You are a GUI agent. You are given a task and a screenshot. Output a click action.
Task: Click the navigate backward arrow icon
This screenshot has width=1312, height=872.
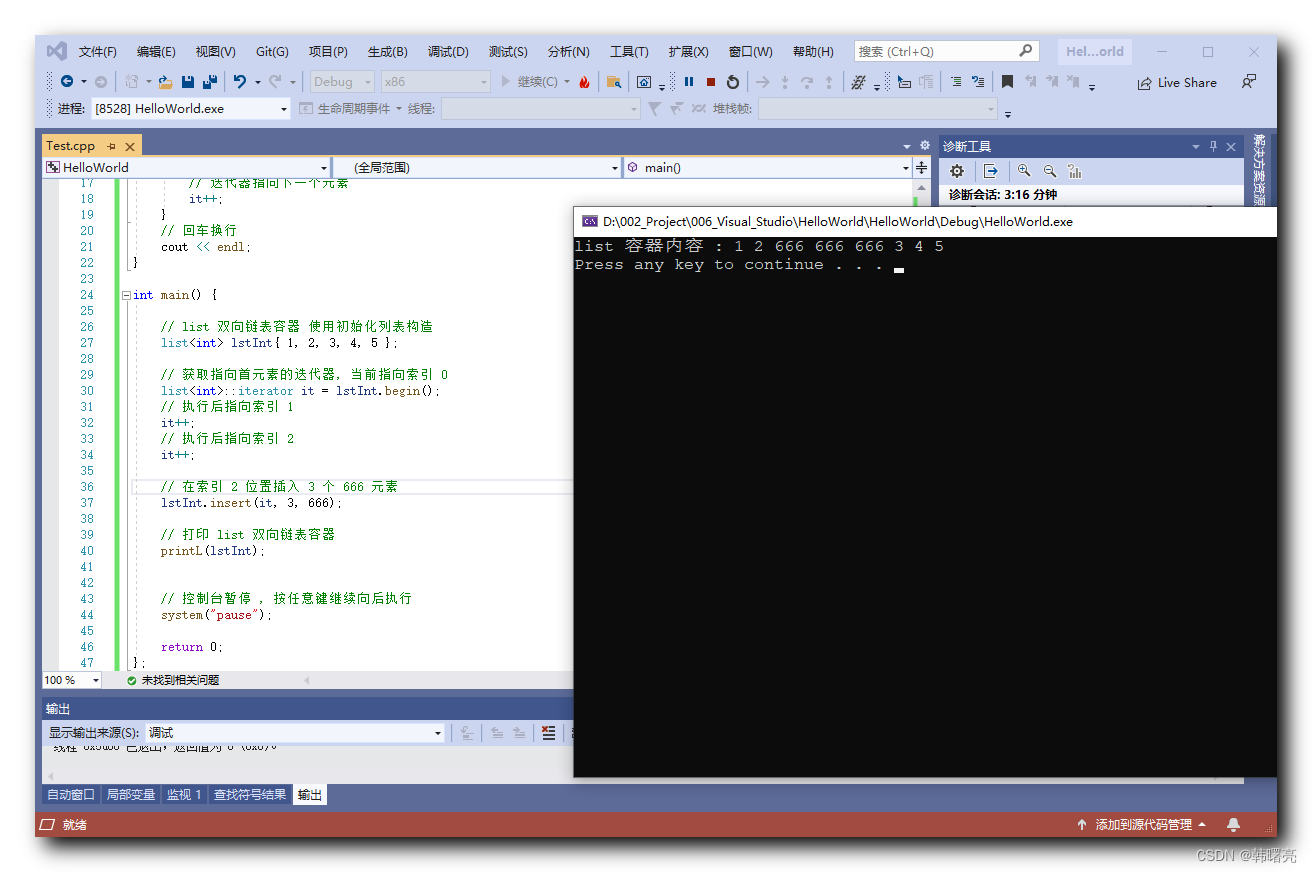[x=67, y=82]
